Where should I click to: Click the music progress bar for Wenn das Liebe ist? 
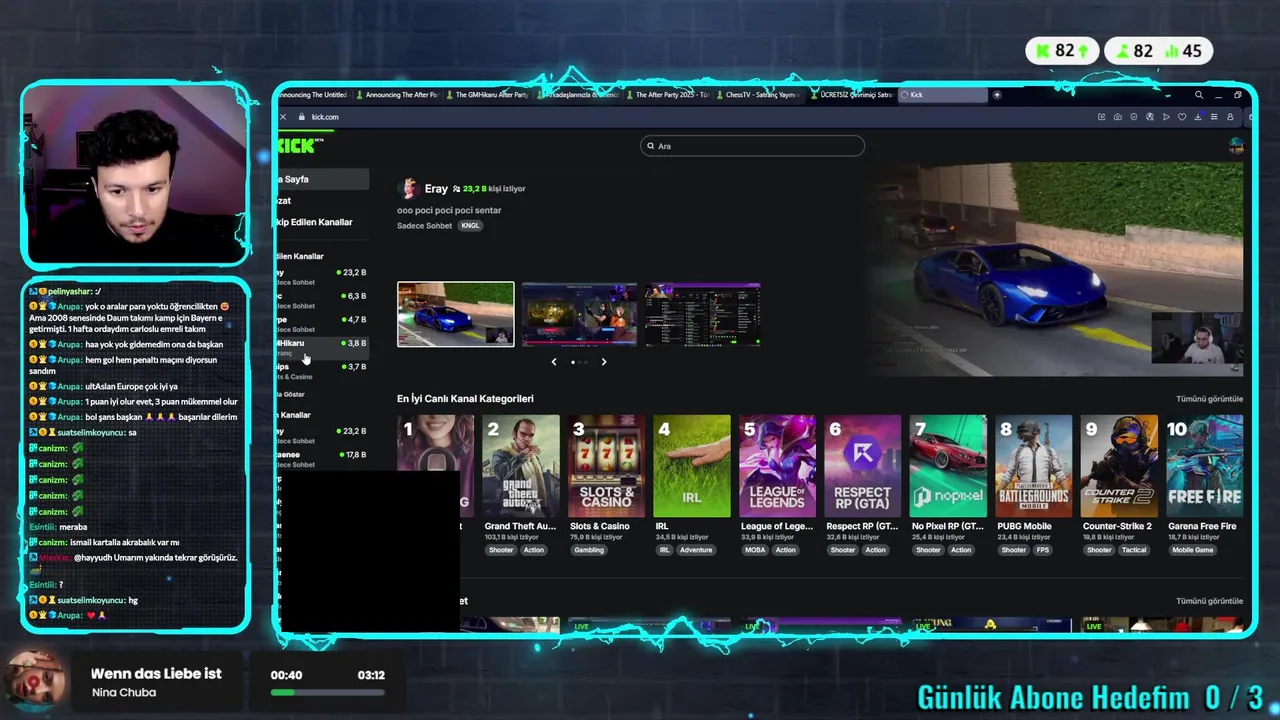point(327,692)
